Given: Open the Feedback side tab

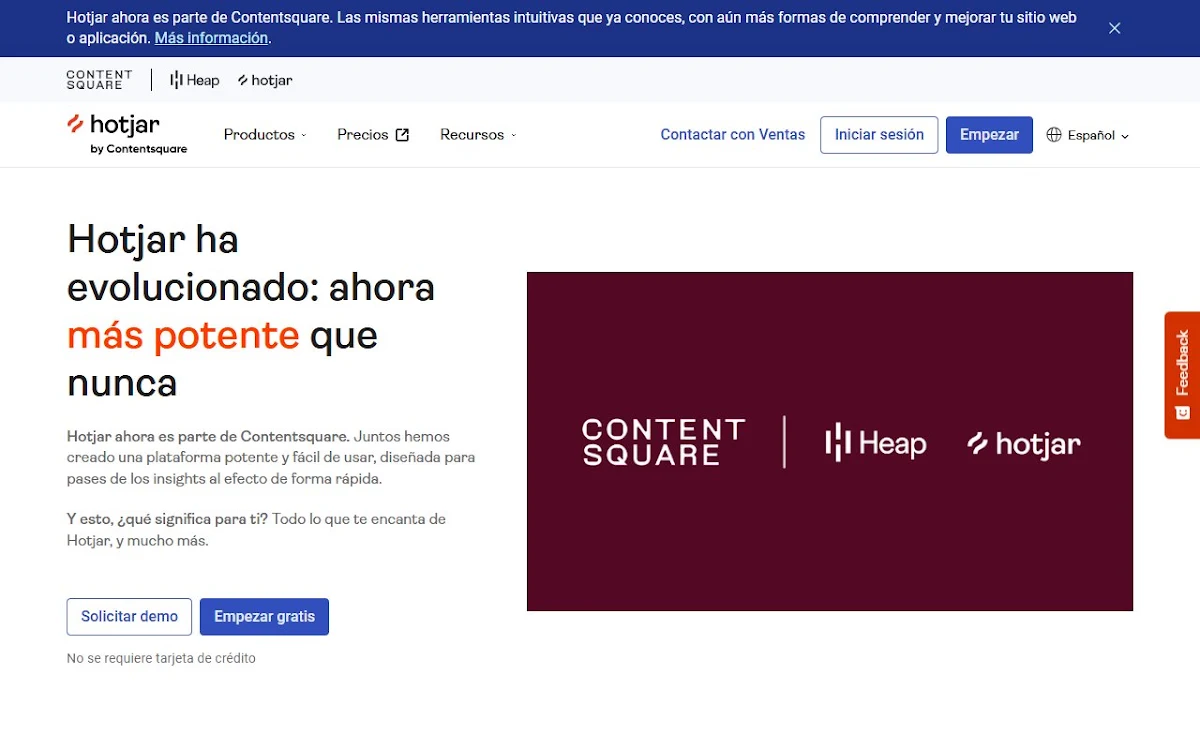Looking at the screenshot, I should tap(1182, 375).
